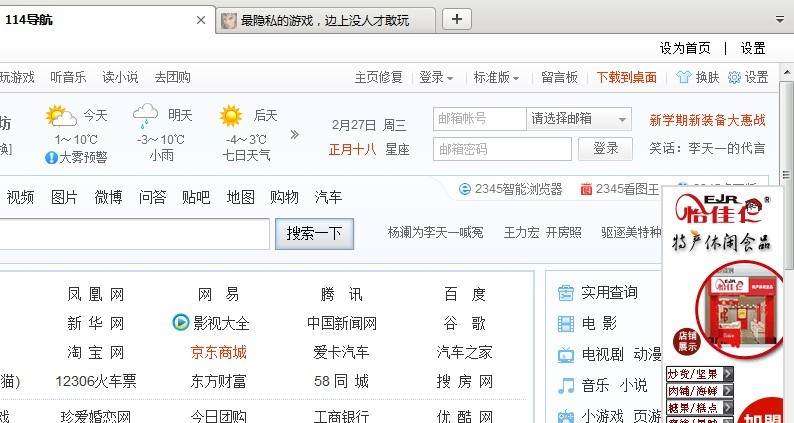Screen dimensions: 794x423
Task: Select the 问答 search tab
Action: [x=152, y=197]
